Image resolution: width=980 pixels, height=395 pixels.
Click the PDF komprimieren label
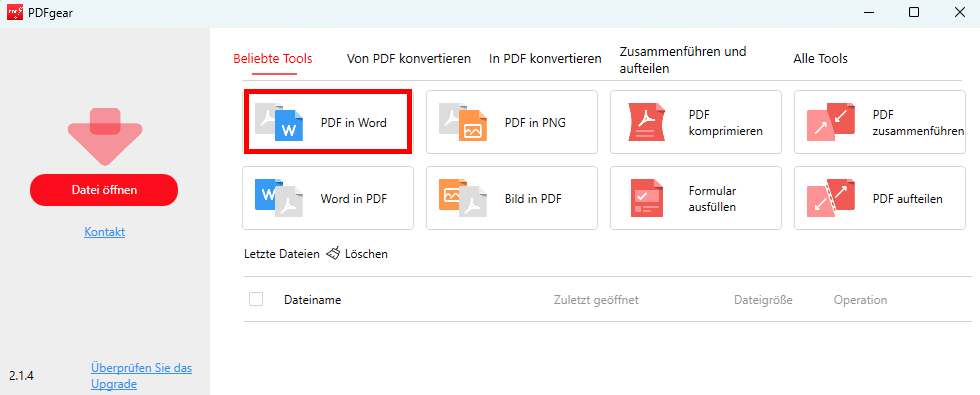tap(726, 123)
